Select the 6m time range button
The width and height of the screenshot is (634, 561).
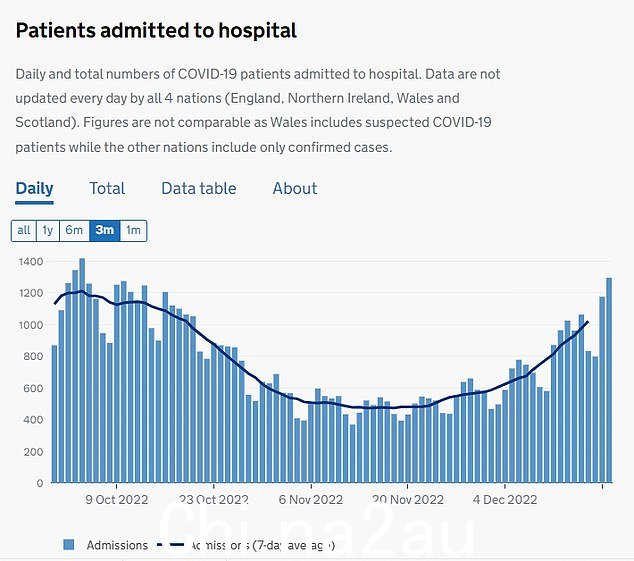coord(74,231)
